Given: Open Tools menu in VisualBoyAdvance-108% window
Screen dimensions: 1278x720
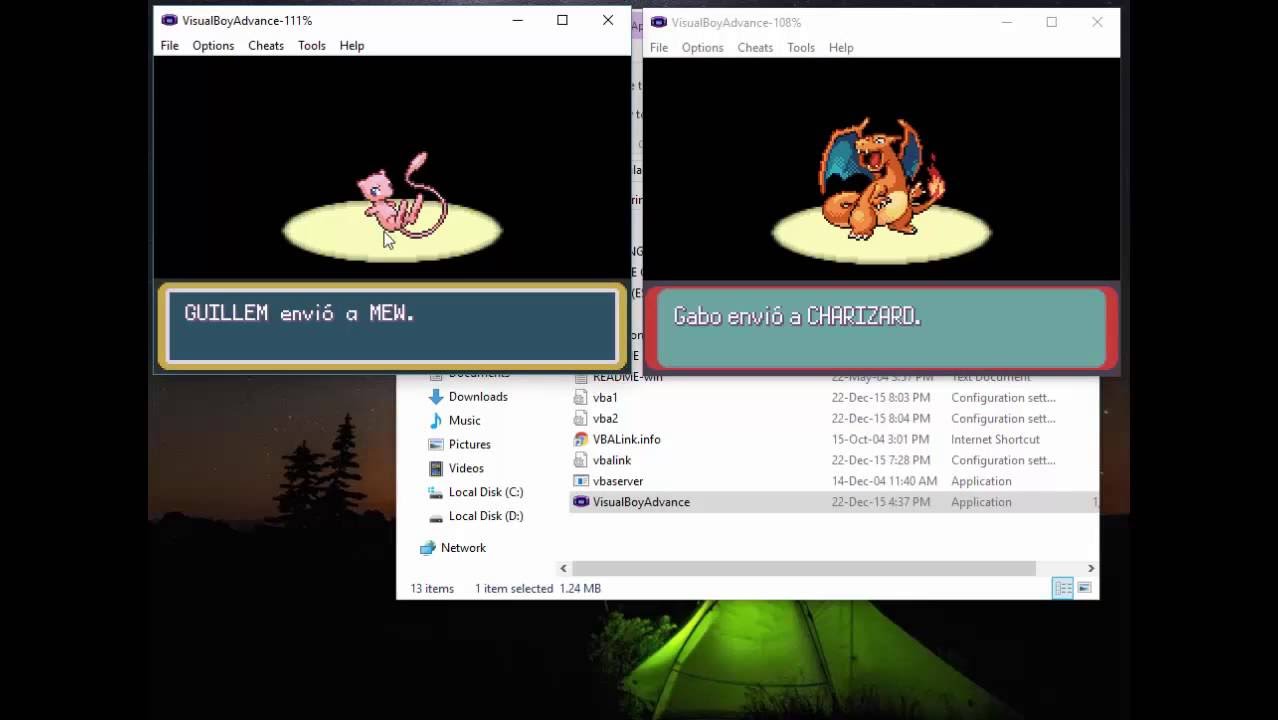Looking at the screenshot, I should coord(801,47).
